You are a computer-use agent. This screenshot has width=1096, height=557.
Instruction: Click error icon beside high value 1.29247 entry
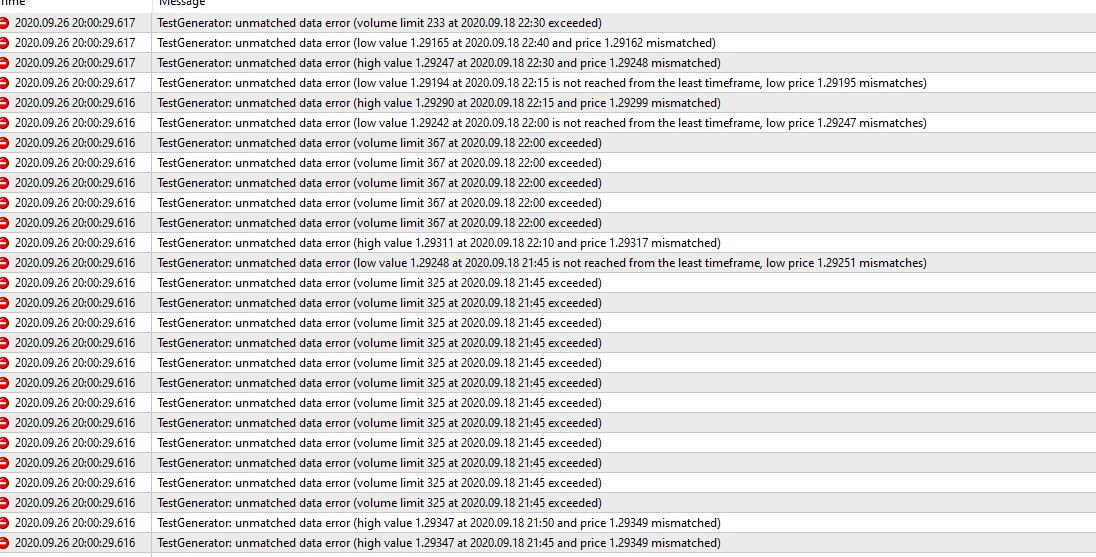click(x=4, y=63)
